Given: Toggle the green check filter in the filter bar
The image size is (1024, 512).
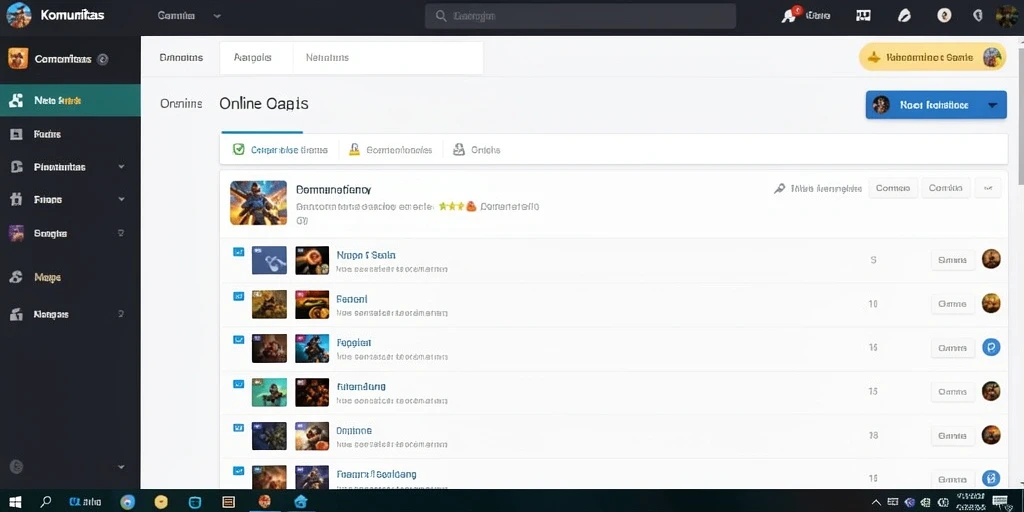Looking at the screenshot, I should click(238, 150).
